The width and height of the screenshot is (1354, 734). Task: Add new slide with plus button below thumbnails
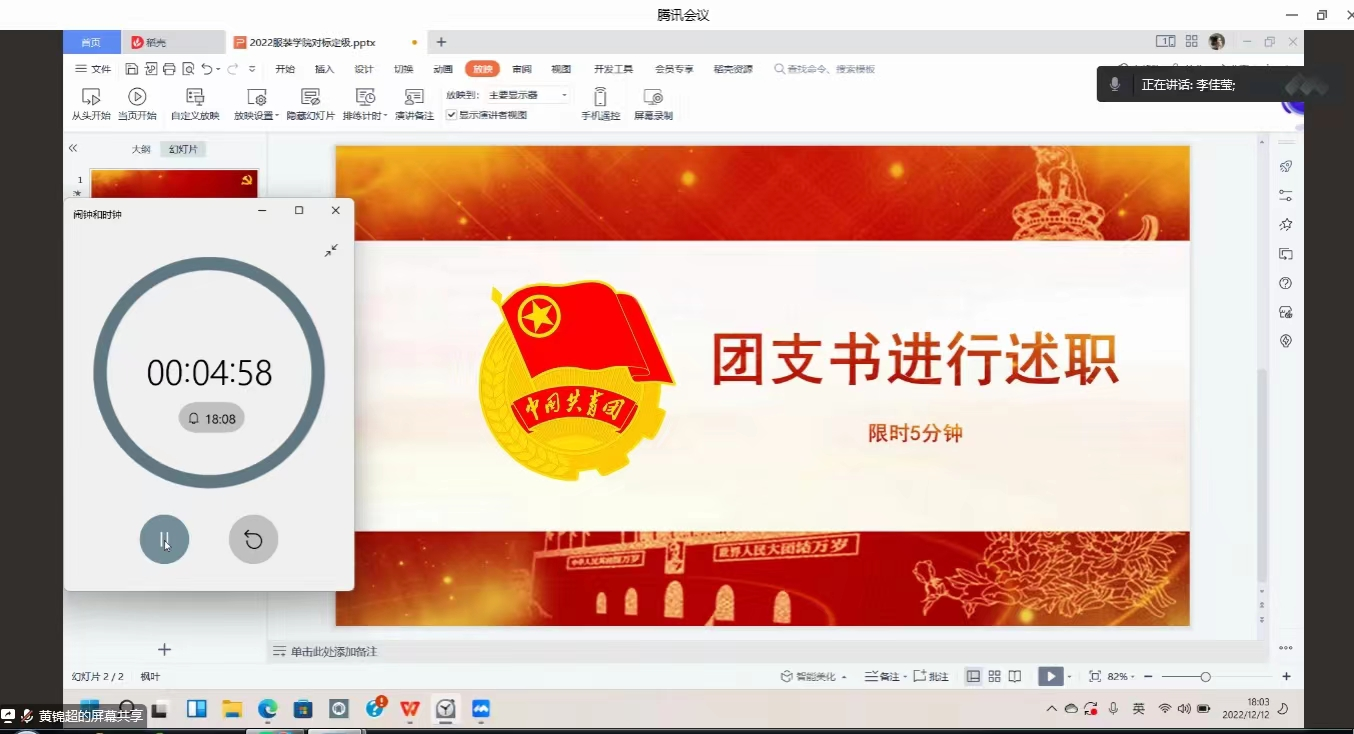[165, 650]
